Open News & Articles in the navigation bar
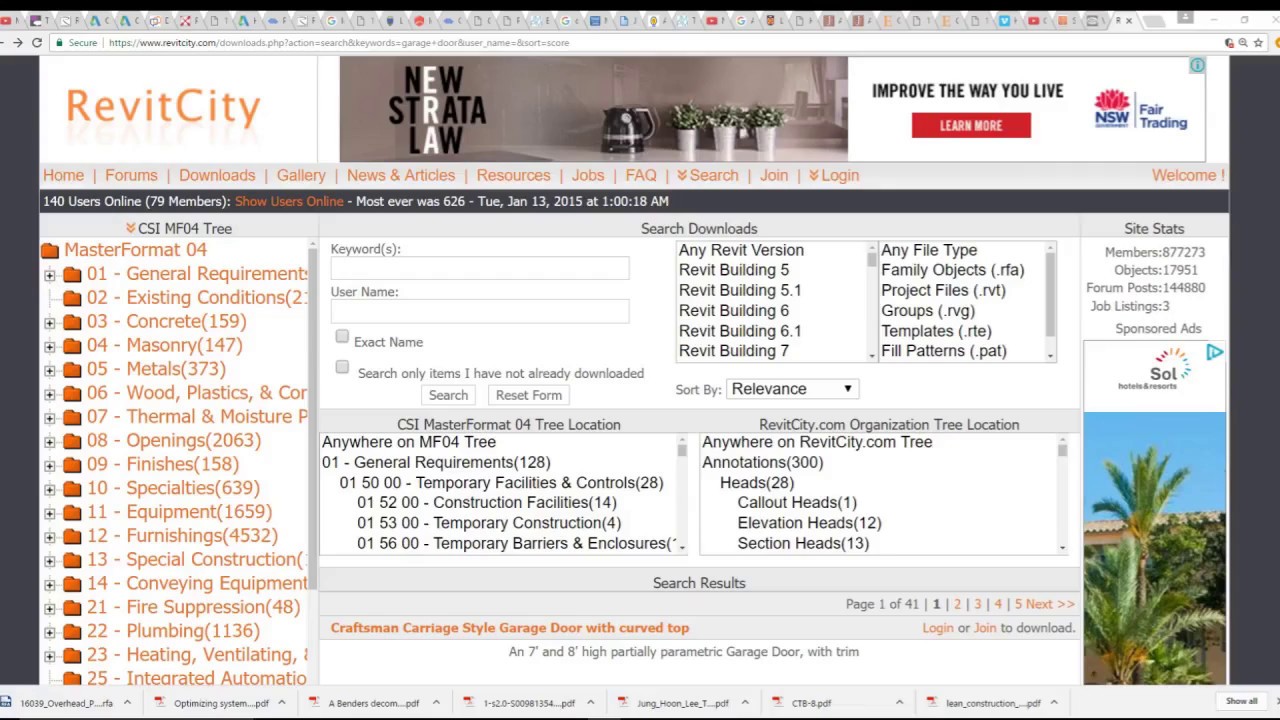The height and width of the screenshot is (720, 1280). point(401,175)
